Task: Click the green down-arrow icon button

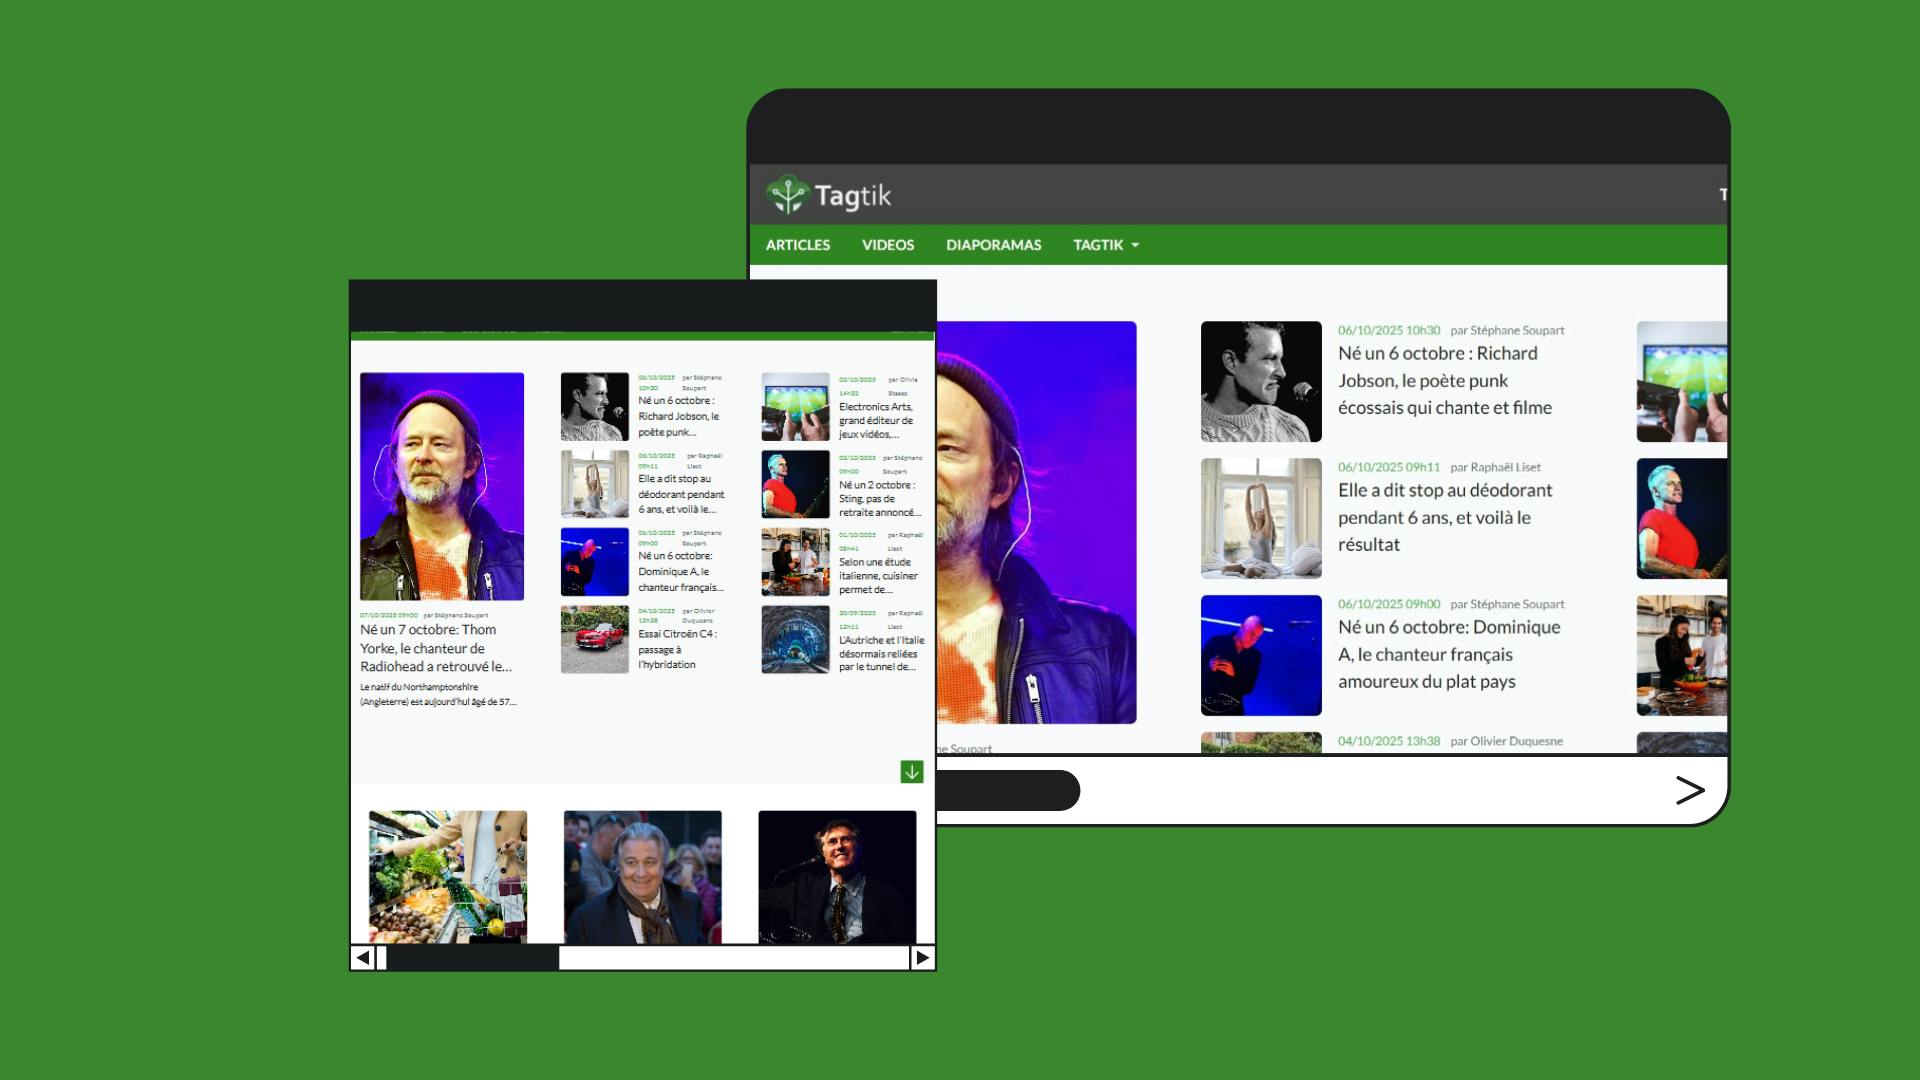Action: (911, 772)
